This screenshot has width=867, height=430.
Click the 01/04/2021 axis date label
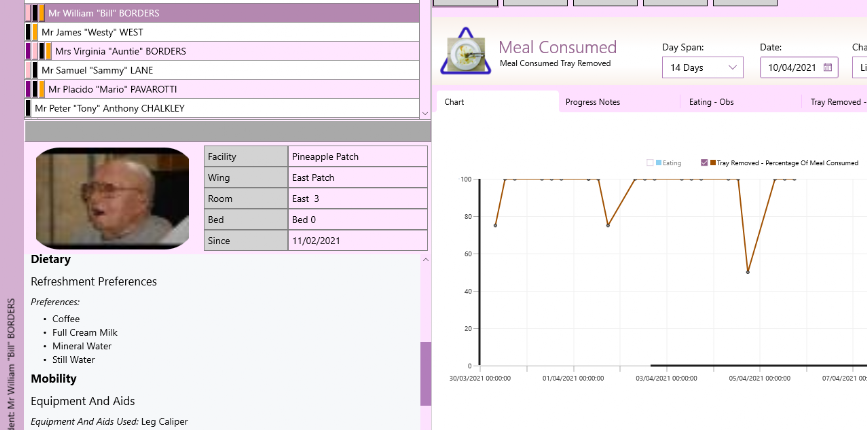click(x=573, y=379)
